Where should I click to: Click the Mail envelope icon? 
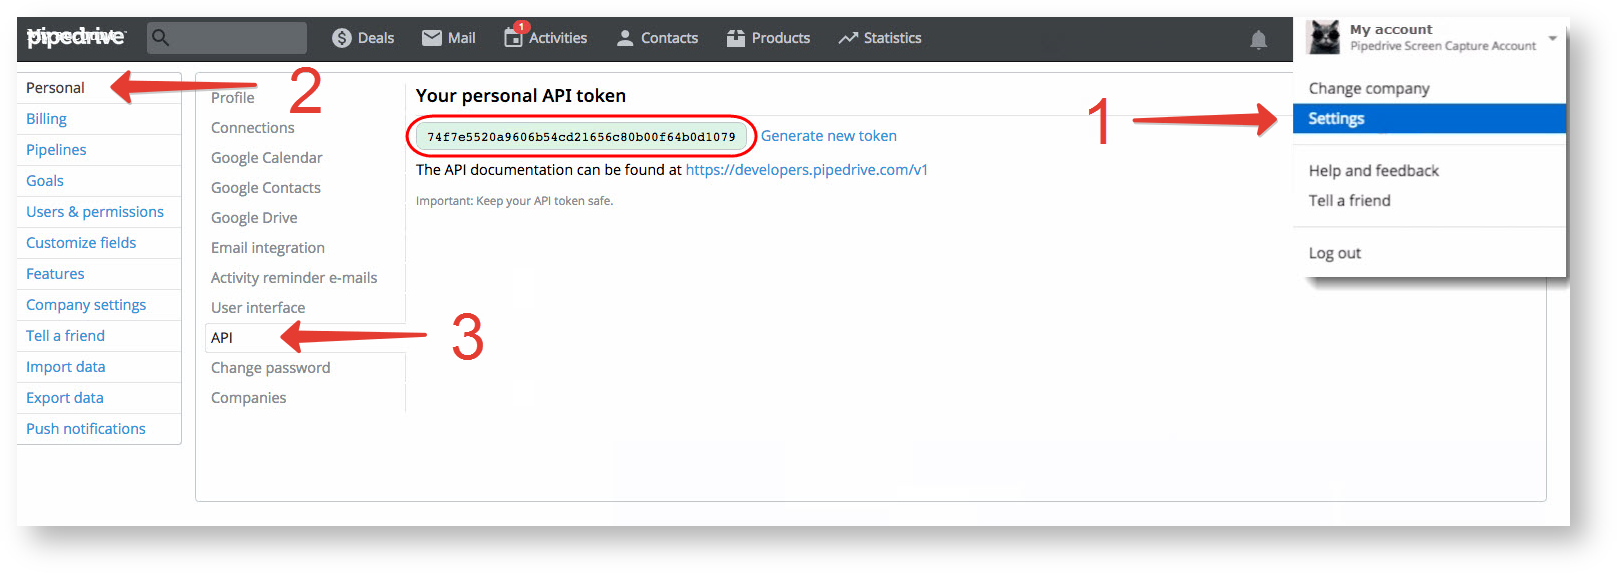point(432,38)
